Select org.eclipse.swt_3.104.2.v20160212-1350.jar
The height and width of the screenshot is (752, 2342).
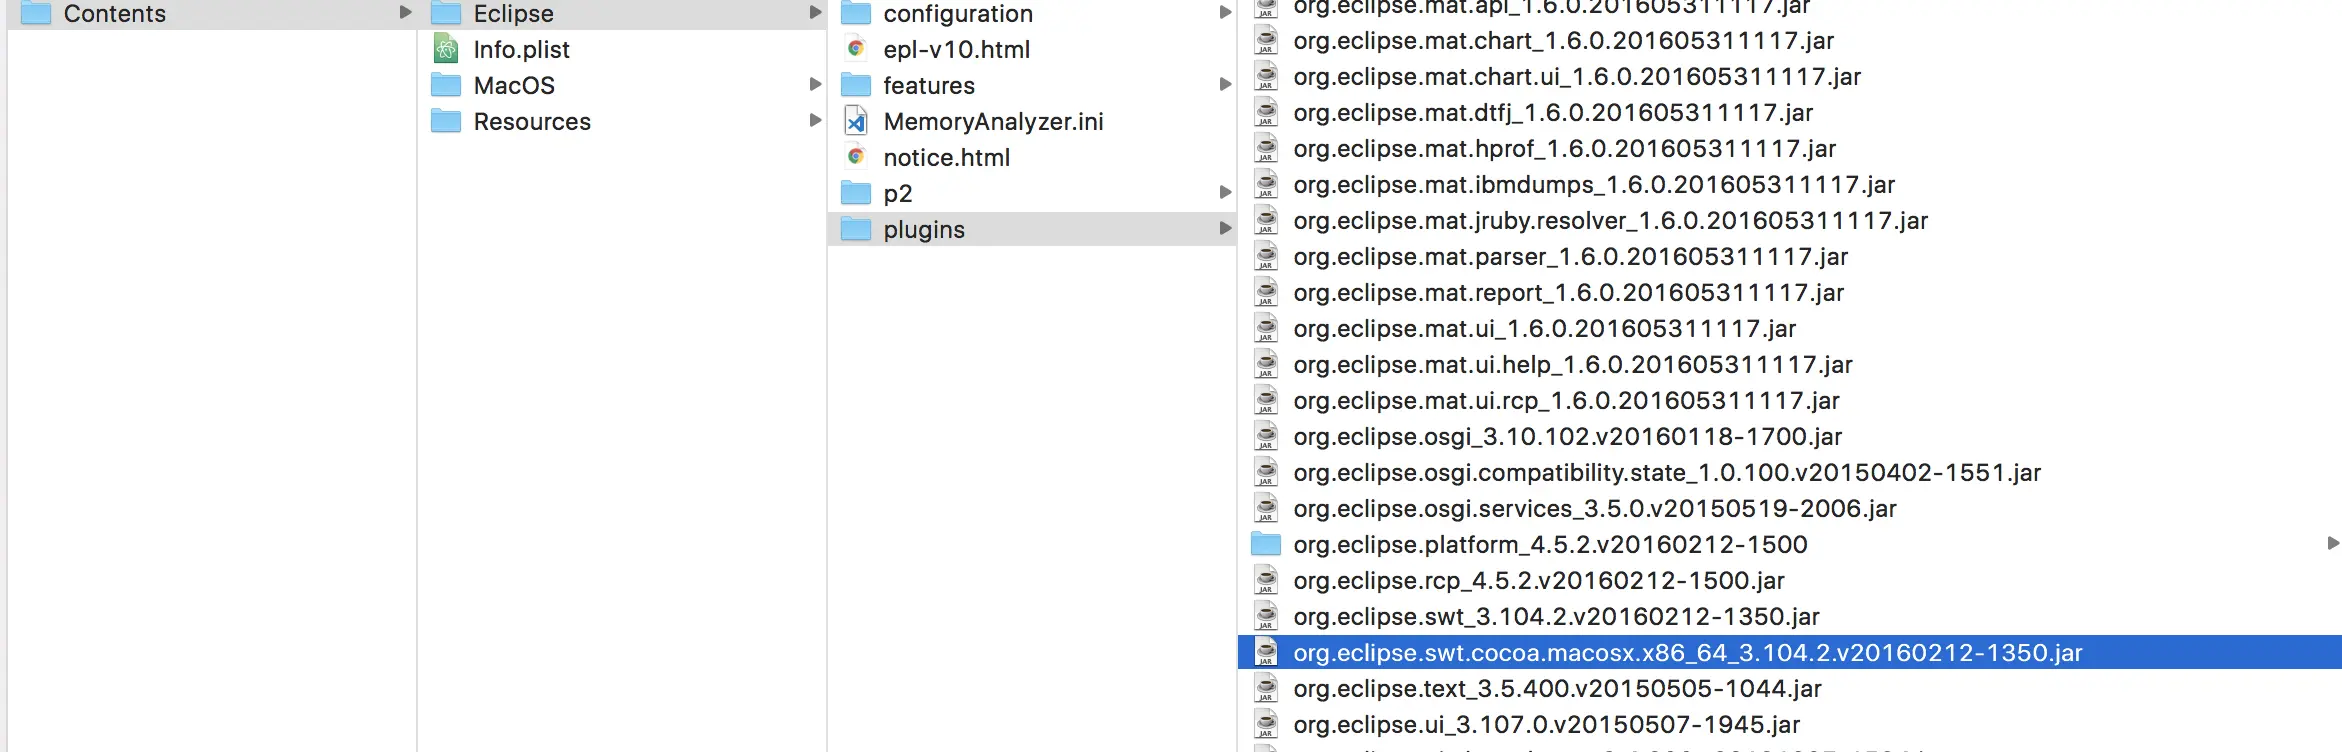coord(1556,617)
